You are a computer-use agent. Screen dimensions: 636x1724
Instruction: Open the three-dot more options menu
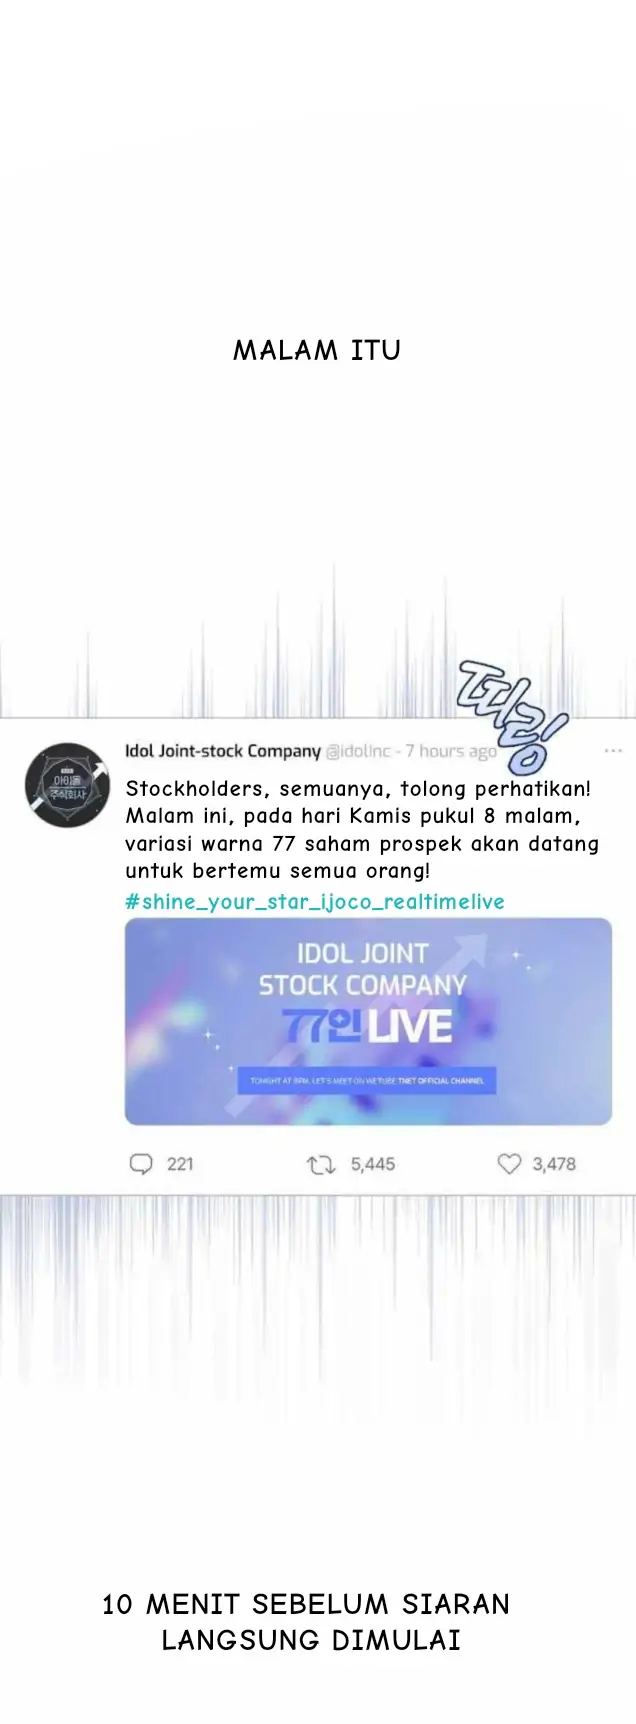click(613, 750)
